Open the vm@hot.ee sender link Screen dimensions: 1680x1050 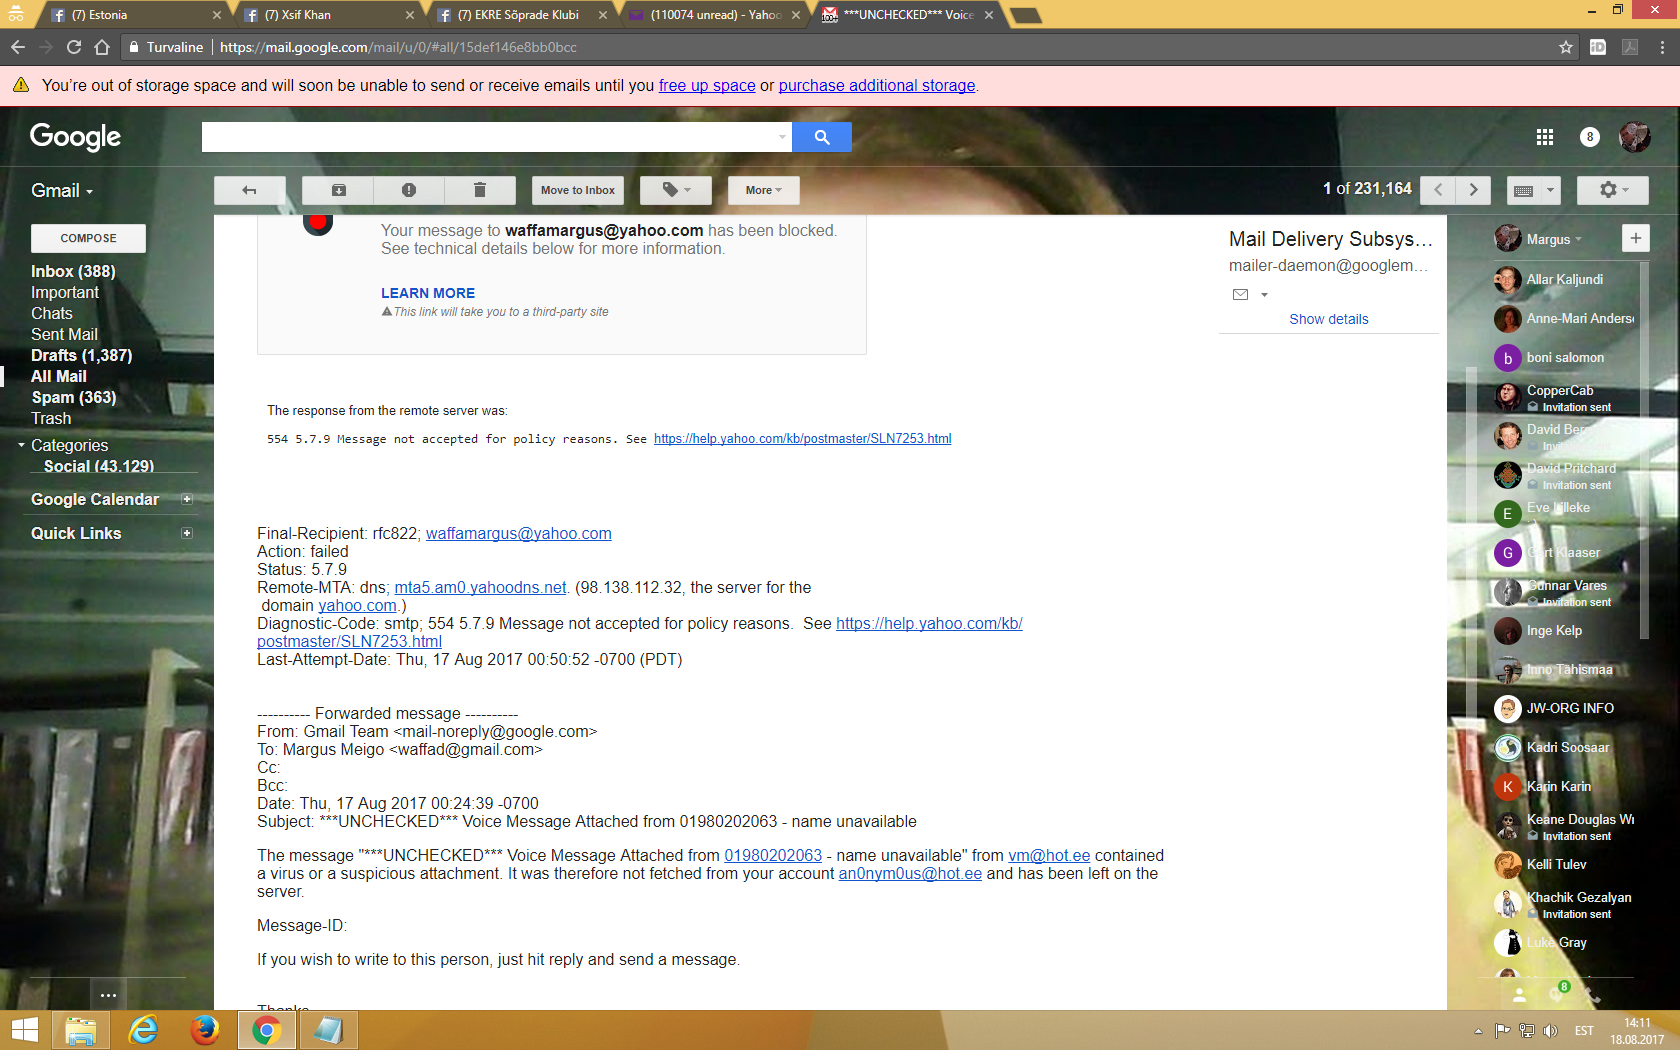point(1049,856)
